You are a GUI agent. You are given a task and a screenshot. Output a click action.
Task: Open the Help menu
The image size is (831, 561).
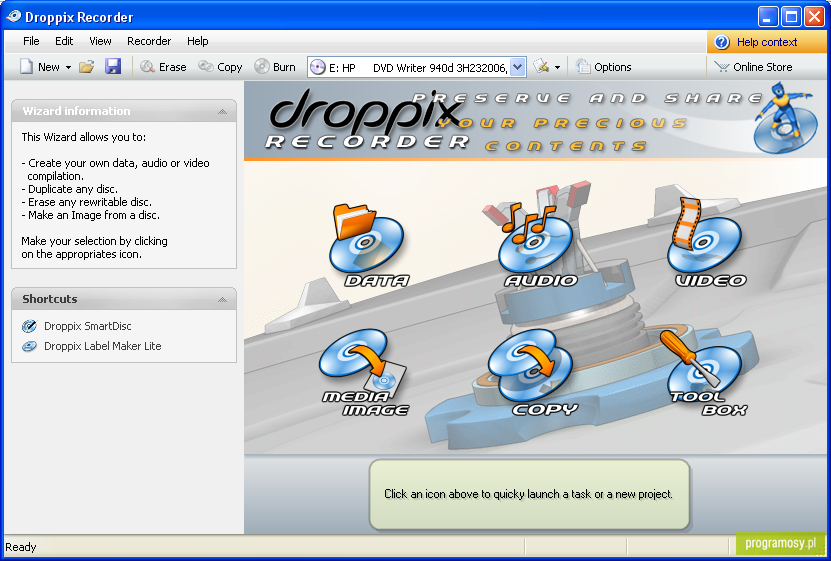198,41
